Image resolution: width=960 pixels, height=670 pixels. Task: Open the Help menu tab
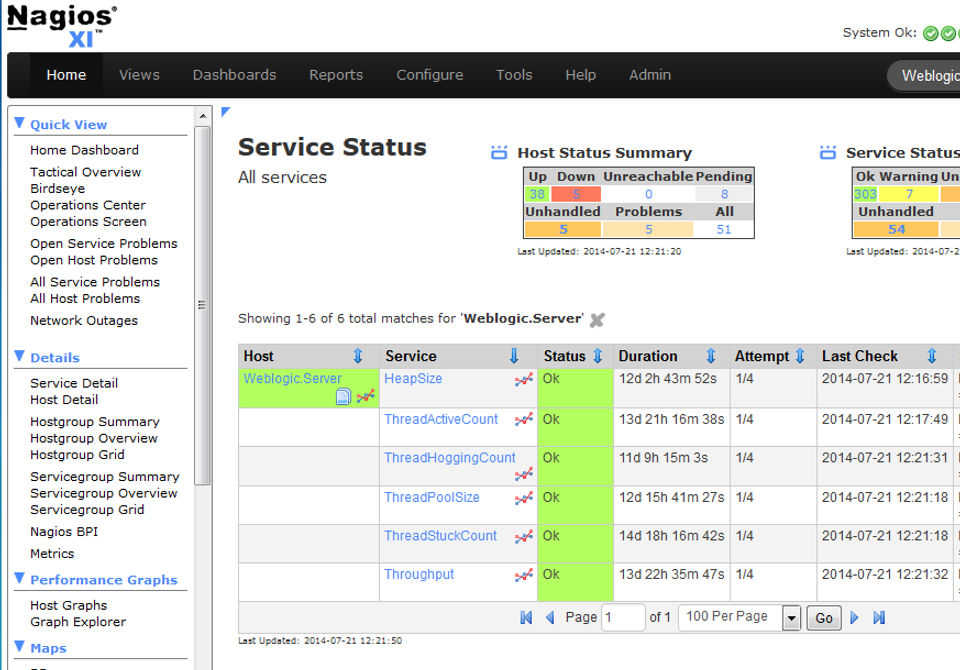580,75
